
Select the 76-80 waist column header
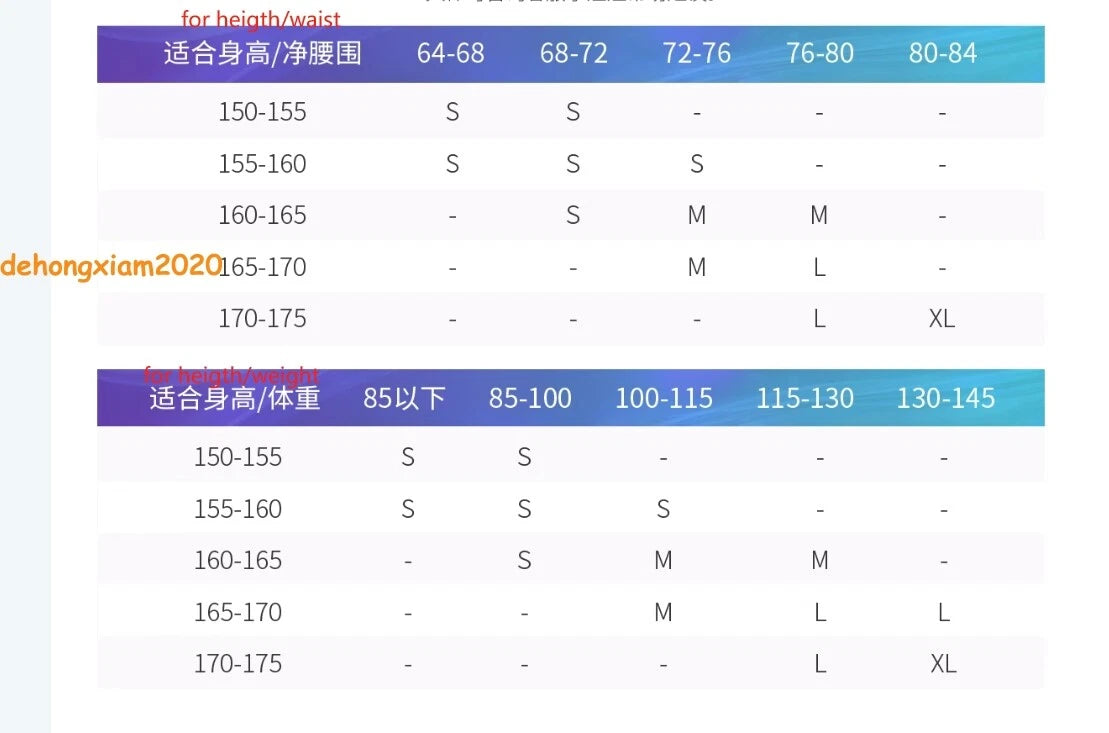pos(820,53)
